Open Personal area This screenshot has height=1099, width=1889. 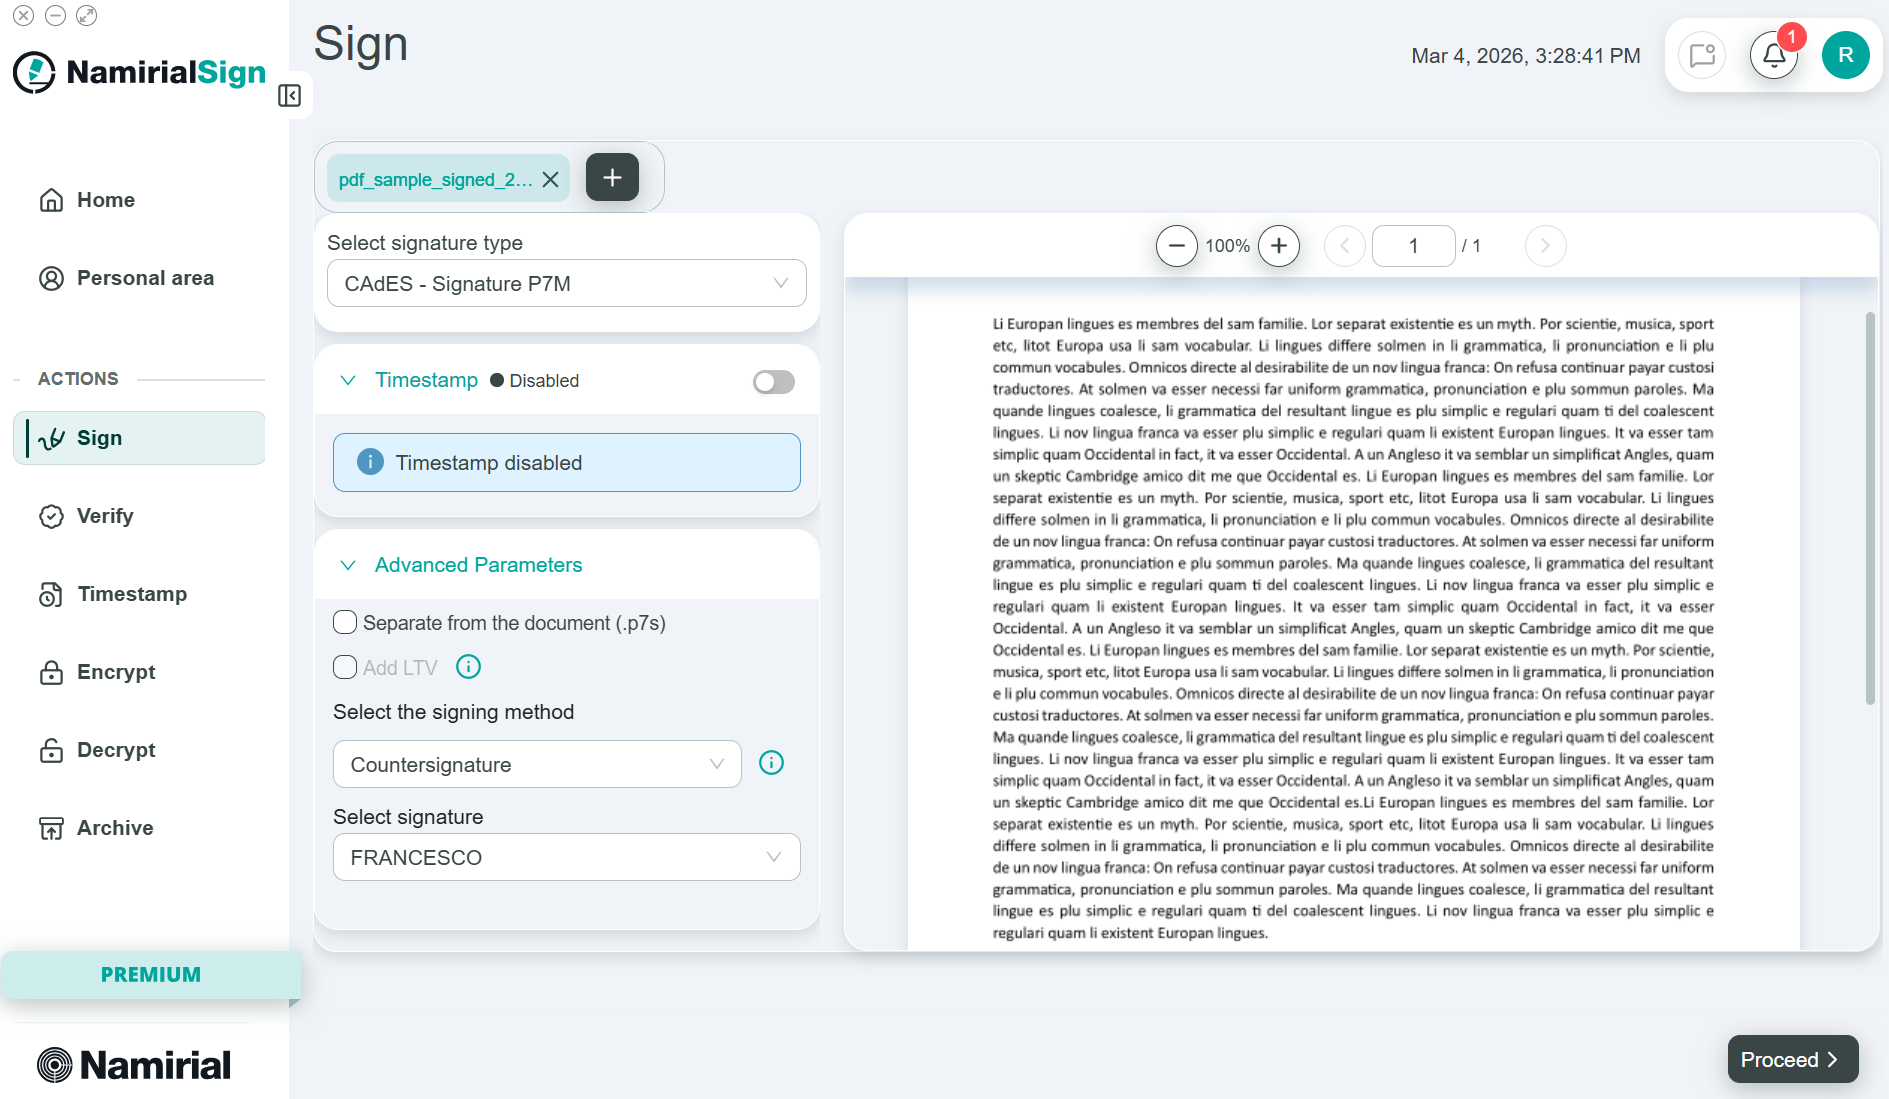coord(140,278)
